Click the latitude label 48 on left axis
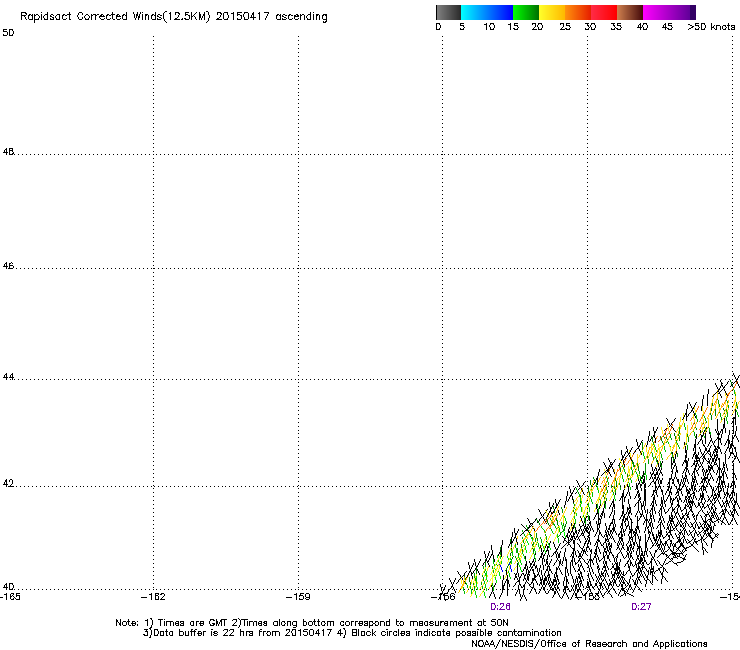The image size is (740, 650). point(8,152)
